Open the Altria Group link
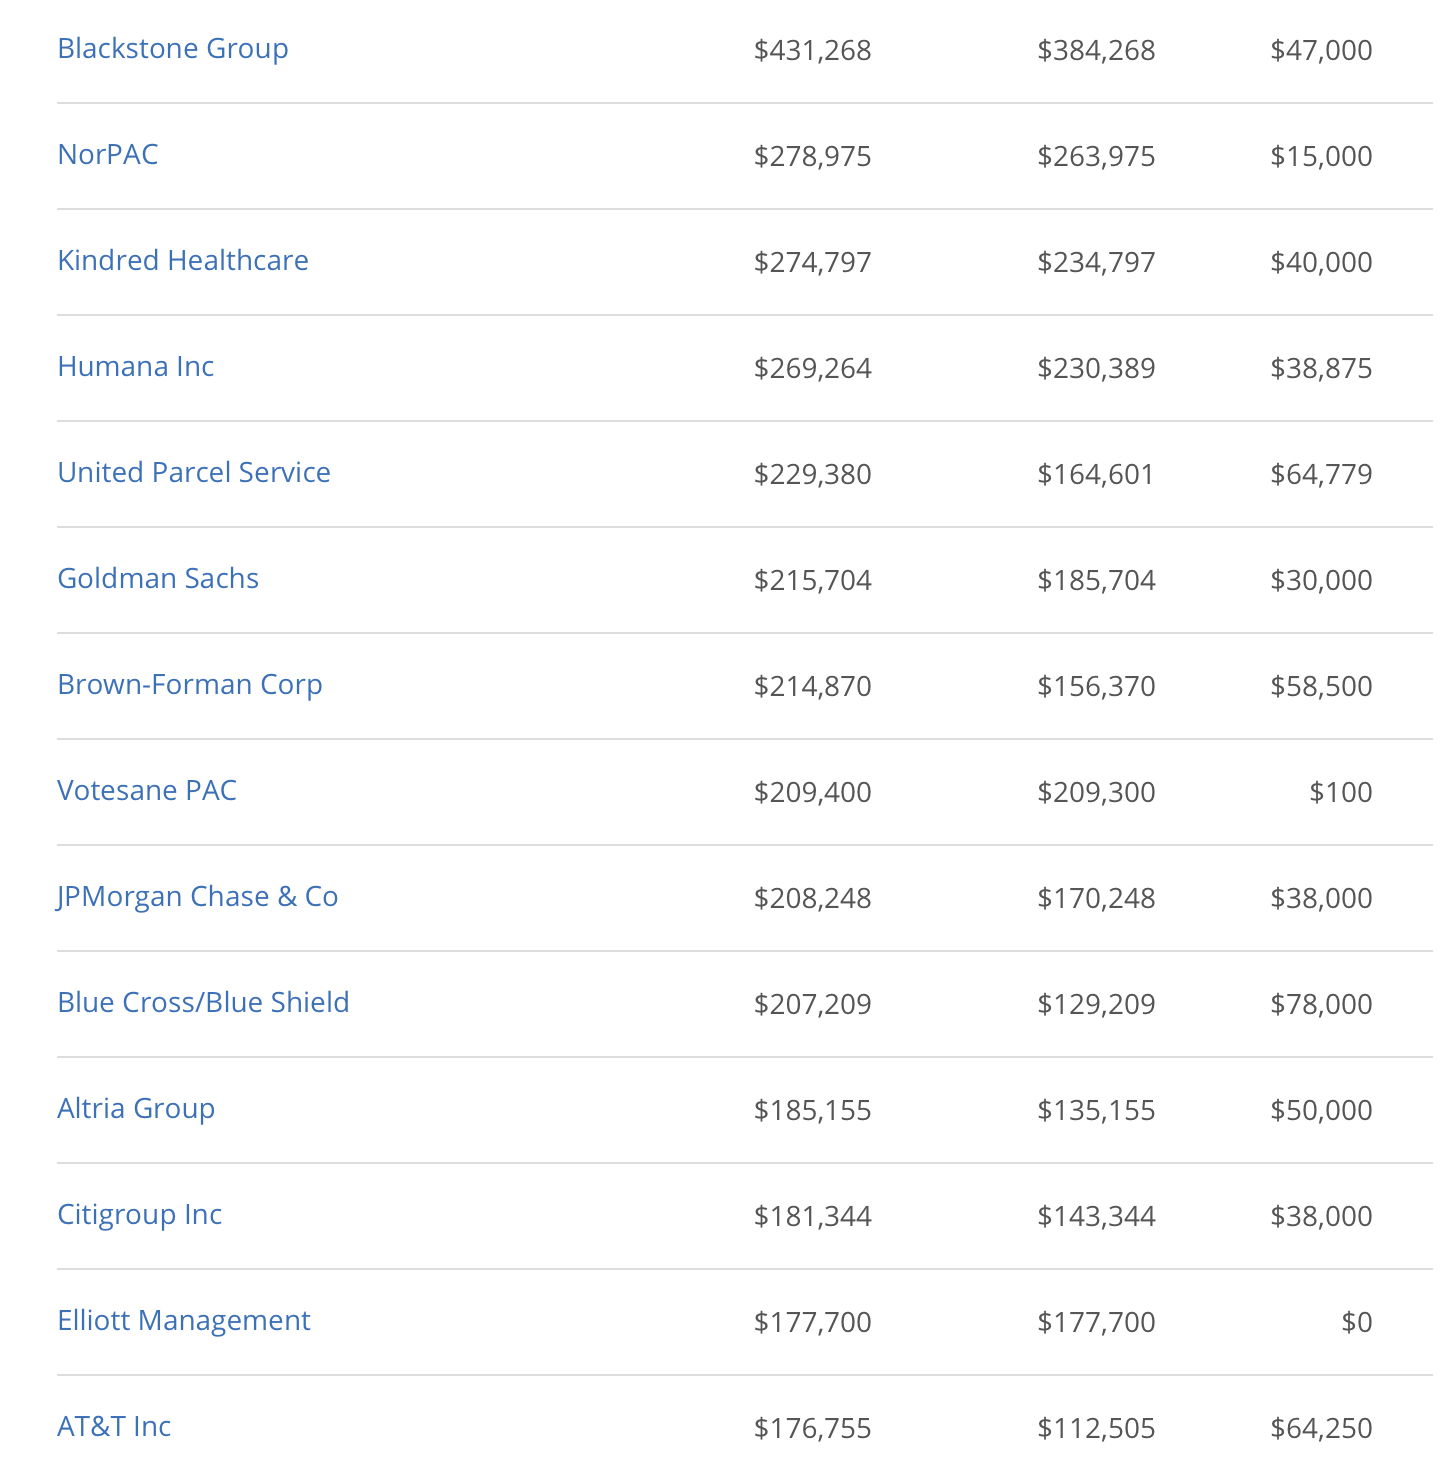The image size is (1450, 1475). [136, 1108]
